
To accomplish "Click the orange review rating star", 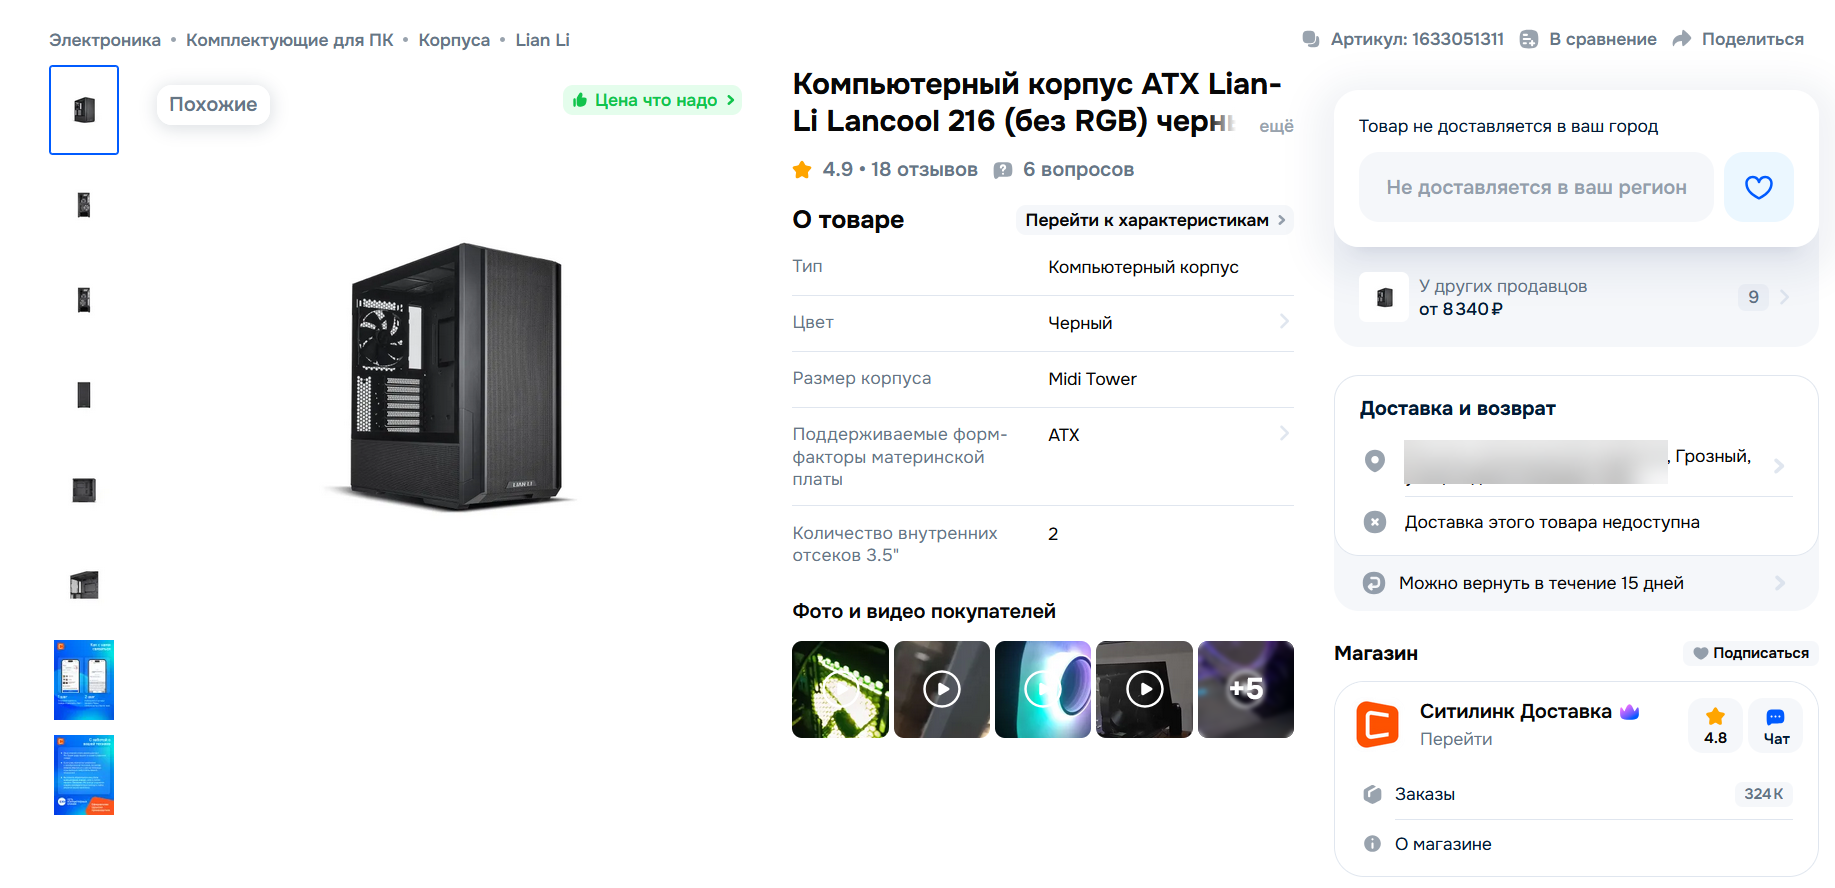I will pyautogui.click(x=802, y=170).
